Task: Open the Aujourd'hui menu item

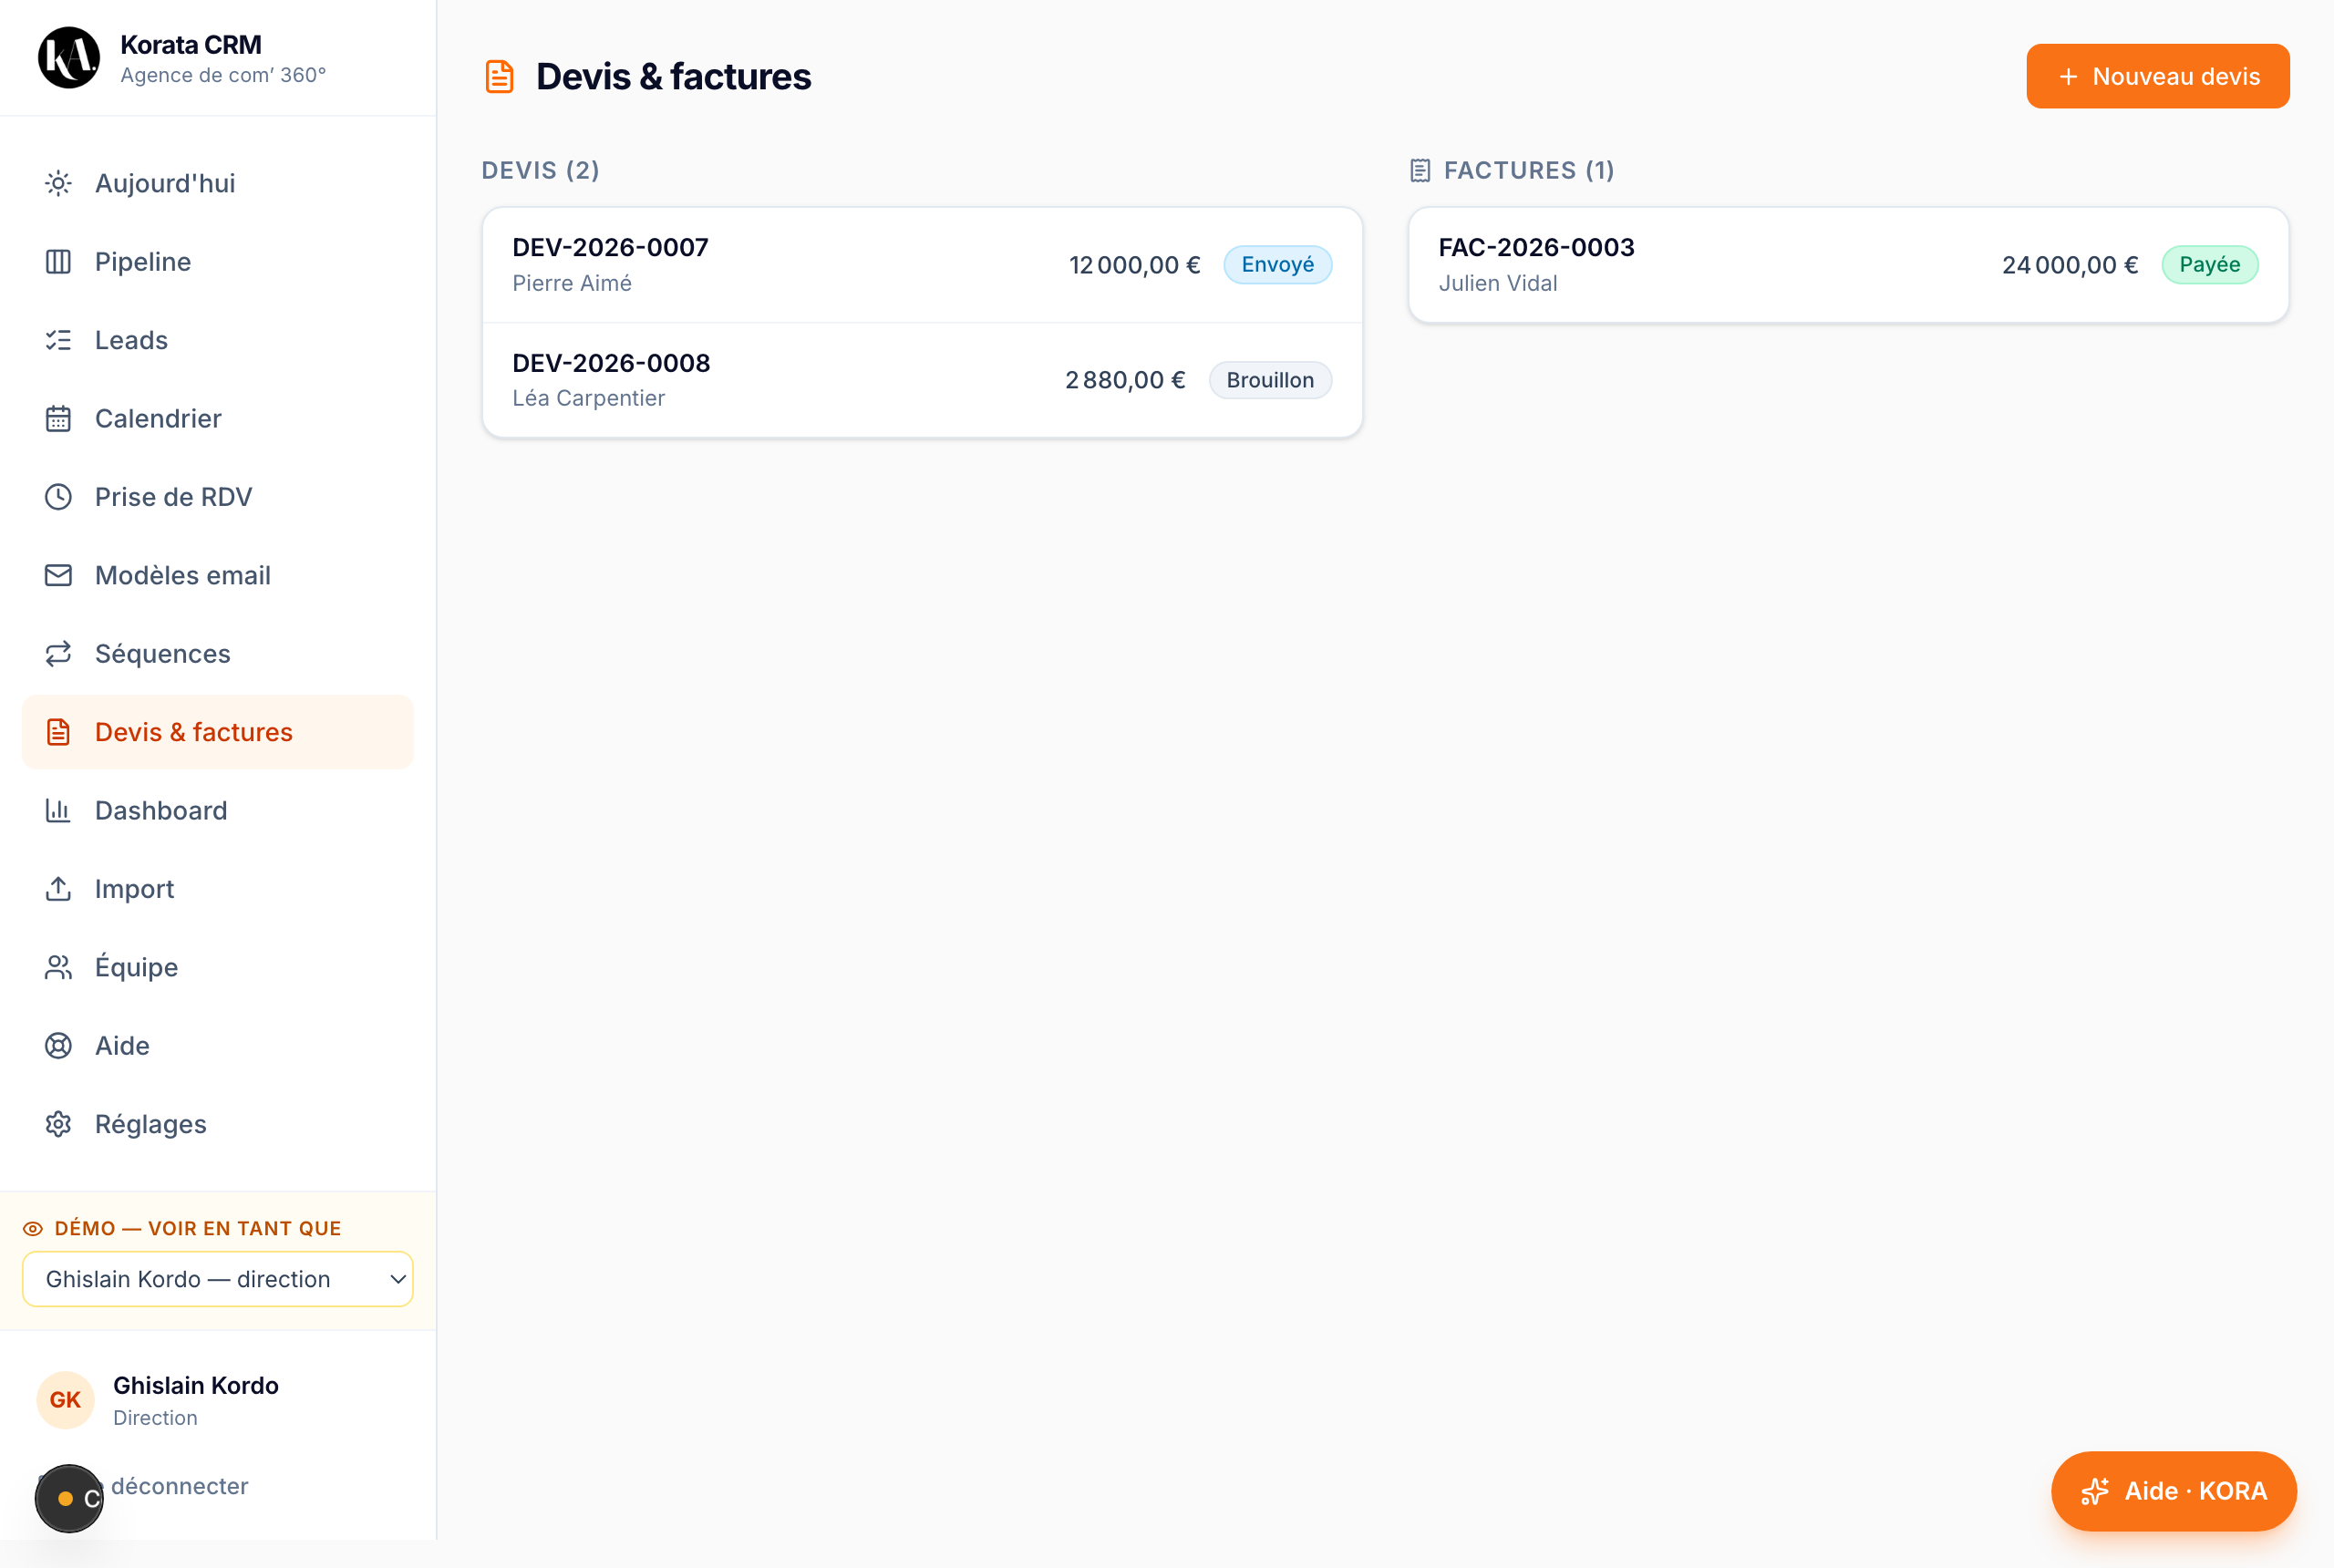Action: click(217, 183)
